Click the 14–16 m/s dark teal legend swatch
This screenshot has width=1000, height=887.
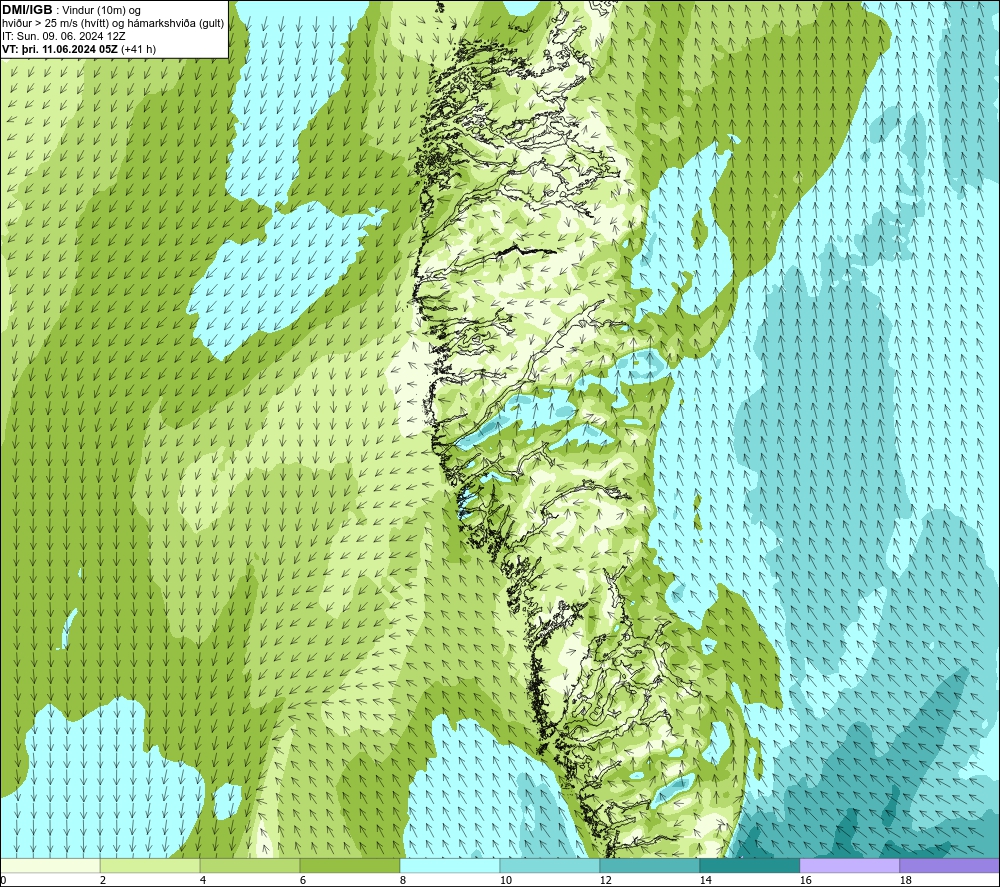(749, 865)
